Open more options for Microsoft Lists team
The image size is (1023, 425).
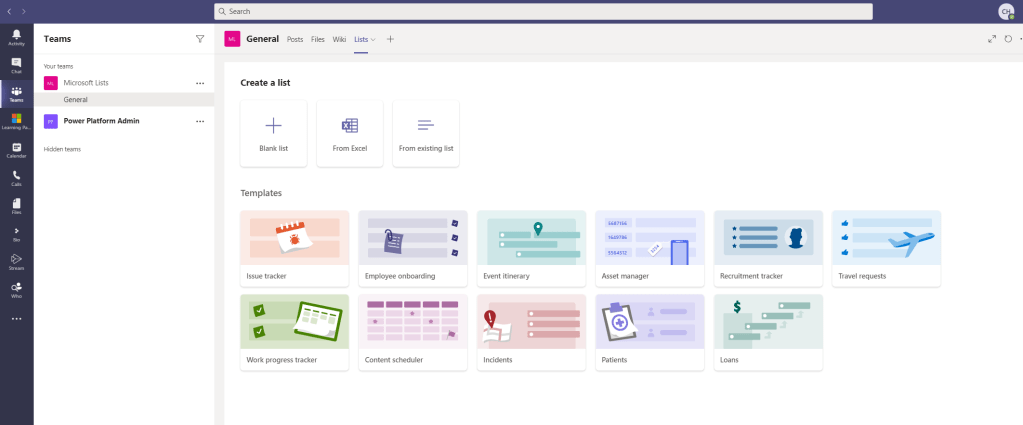click(200, 83)
